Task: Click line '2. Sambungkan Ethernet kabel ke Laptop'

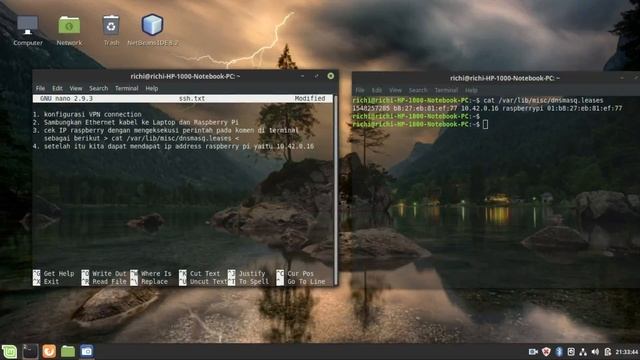Action: point(136,122)
